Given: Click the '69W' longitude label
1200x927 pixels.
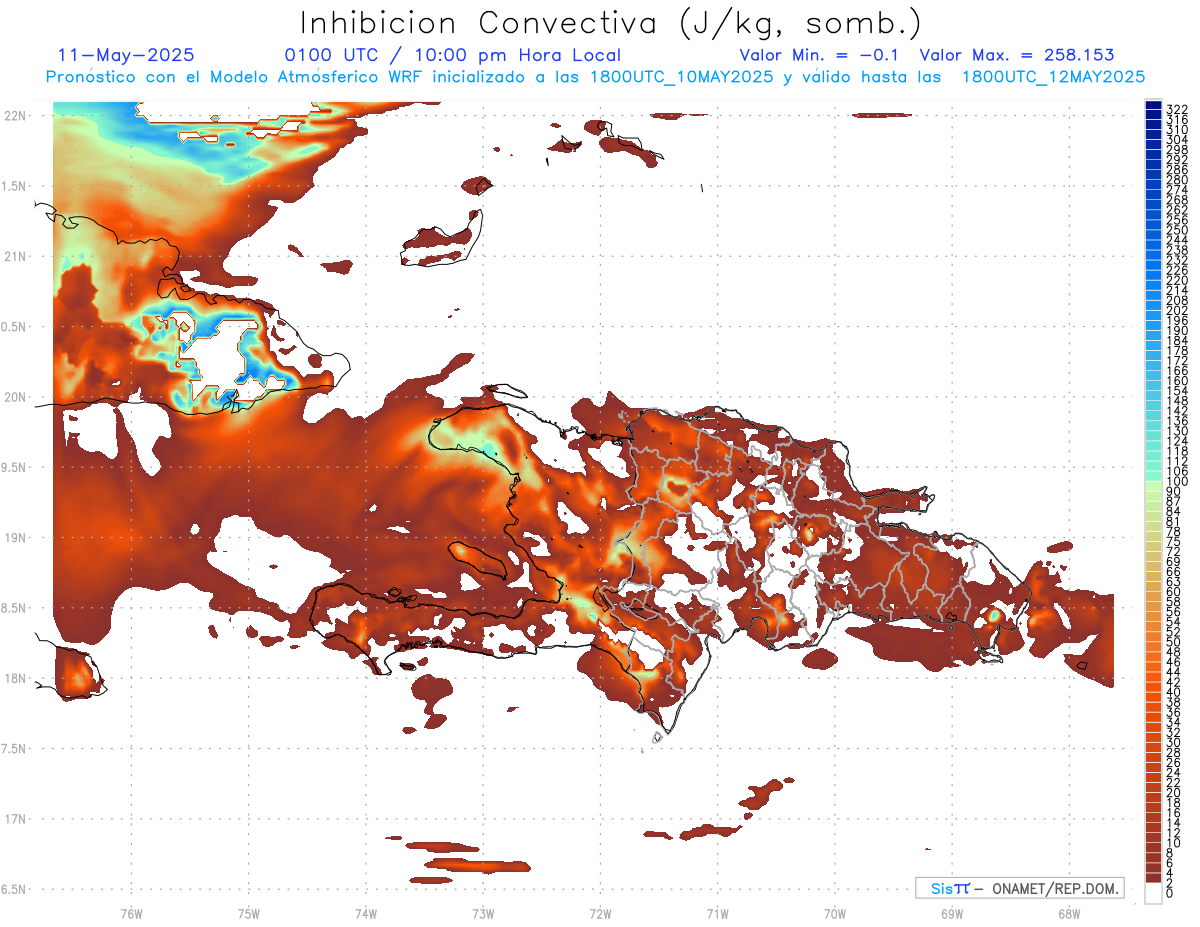Looking at the screenshot, I should [951, 913].
